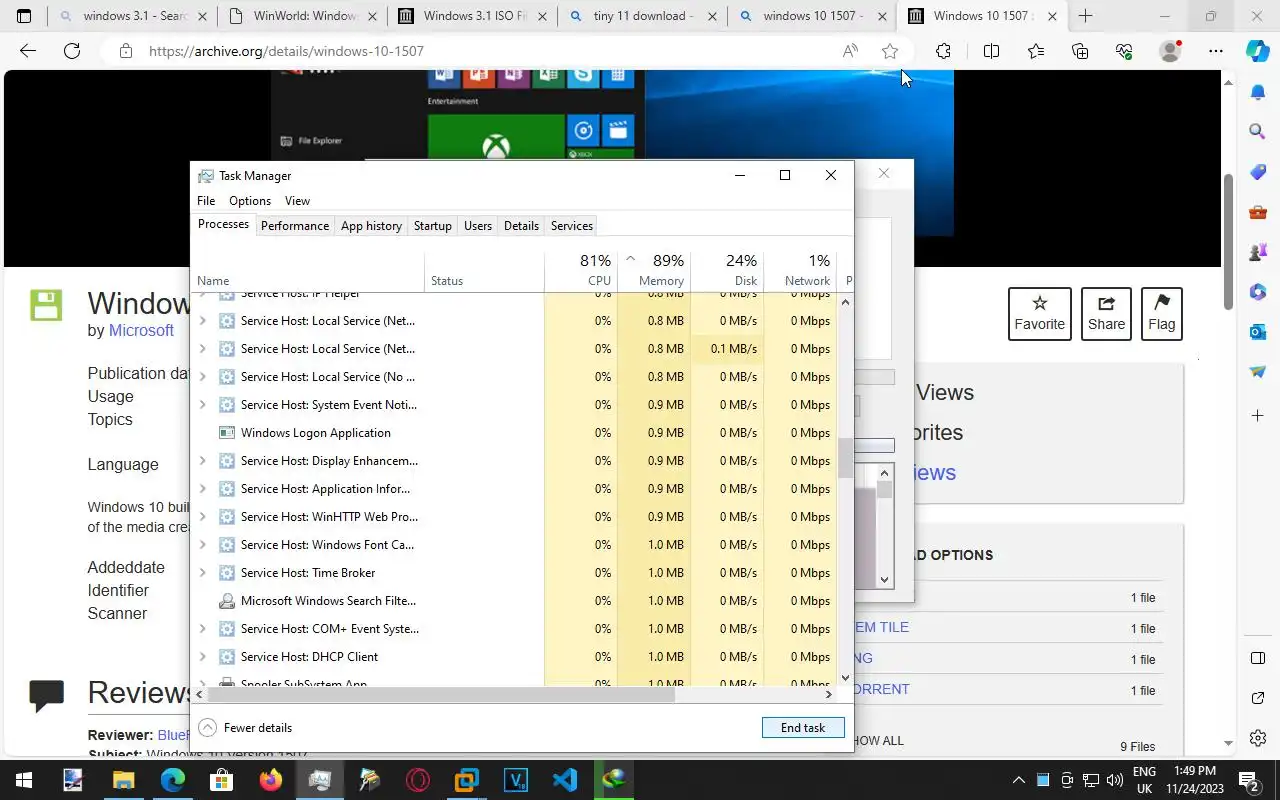Open the Drop paper-plane icon in sidebar
Image resolution: width=1280 pixels, height=800 pixels.
tap(1258, 372)
